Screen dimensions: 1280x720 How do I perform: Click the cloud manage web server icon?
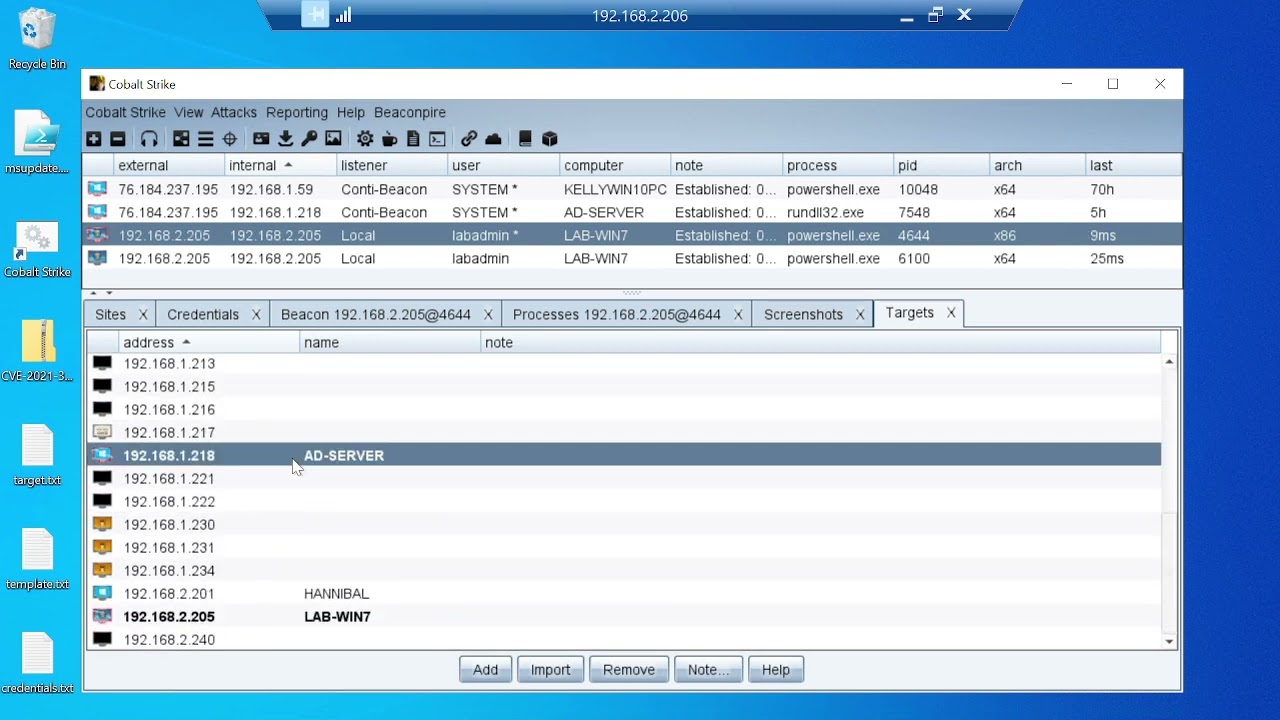pyautogui.click(x=493, y=139)
